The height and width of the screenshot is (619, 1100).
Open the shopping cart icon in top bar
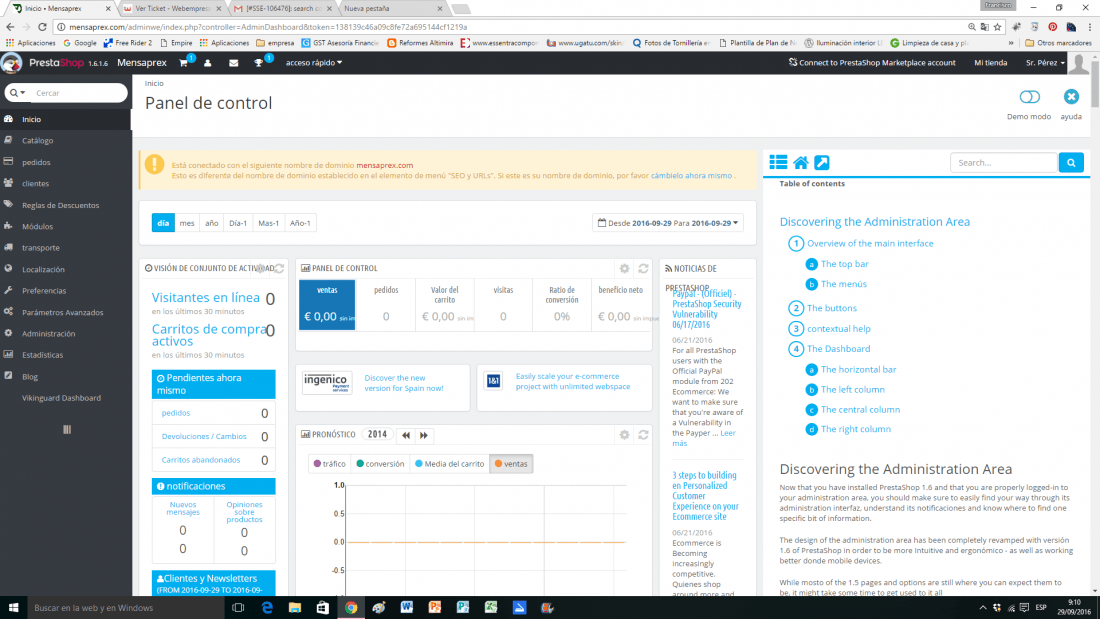[184, 63]
